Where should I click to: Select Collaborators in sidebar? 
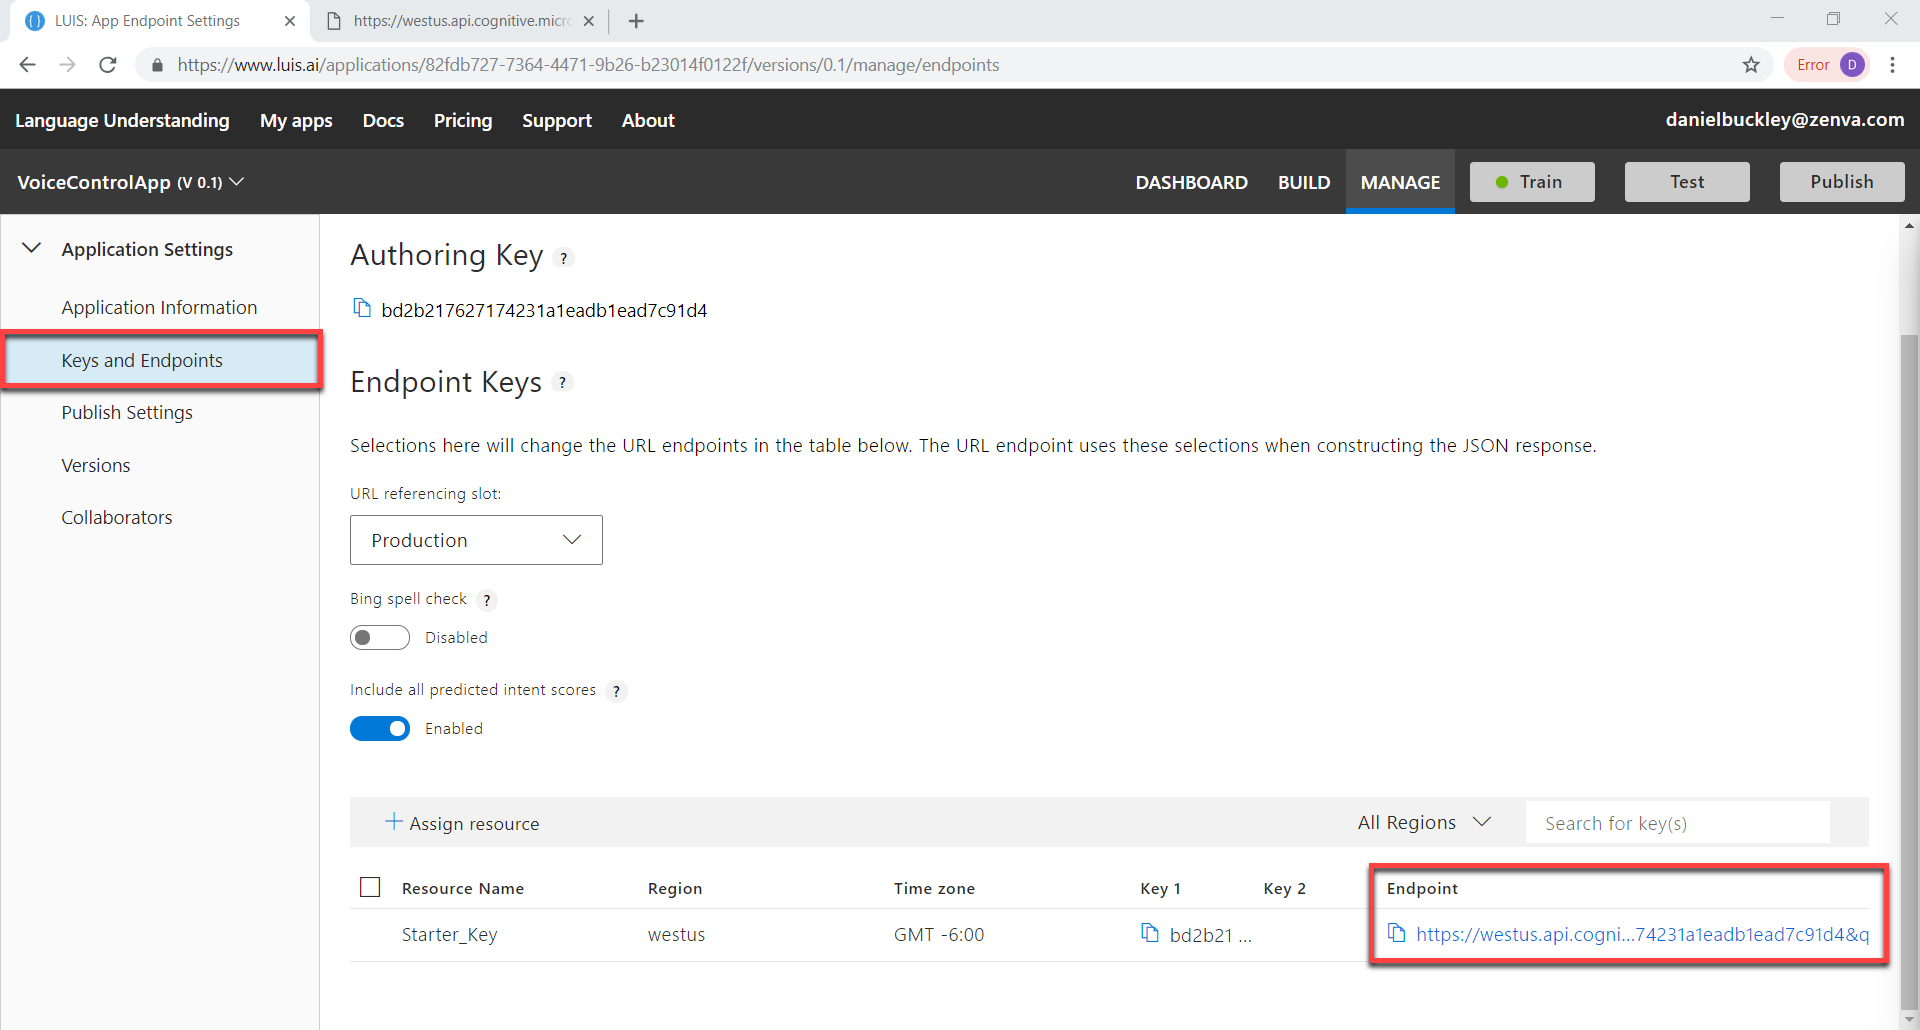[117, 517]
